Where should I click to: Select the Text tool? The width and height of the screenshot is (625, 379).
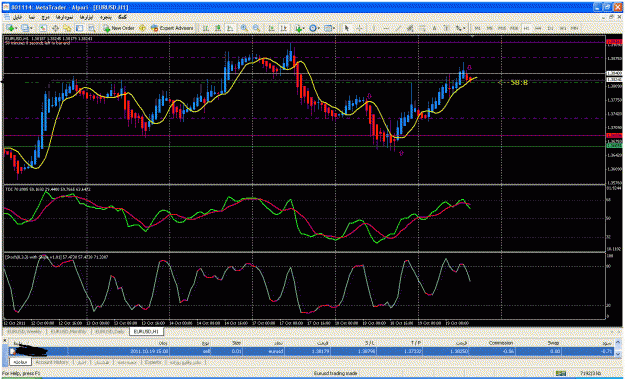pos(434,28)
